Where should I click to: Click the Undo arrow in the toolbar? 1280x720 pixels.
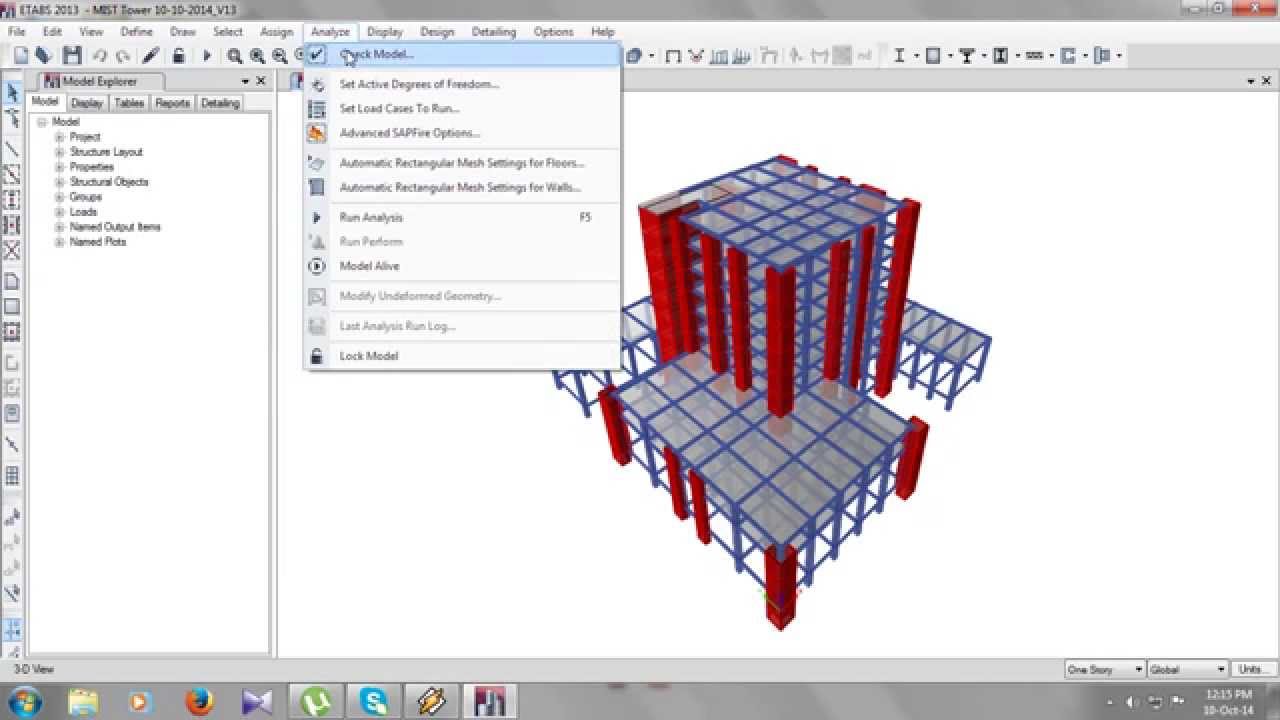(x=100, y=57)
